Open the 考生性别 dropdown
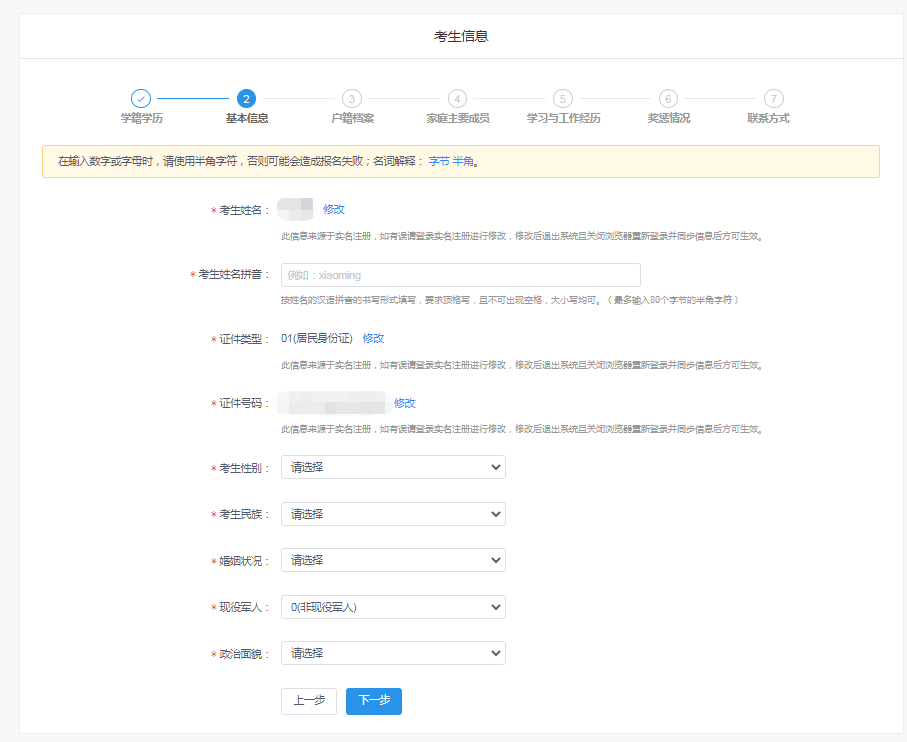907x742 pixels. coord(393,467)
